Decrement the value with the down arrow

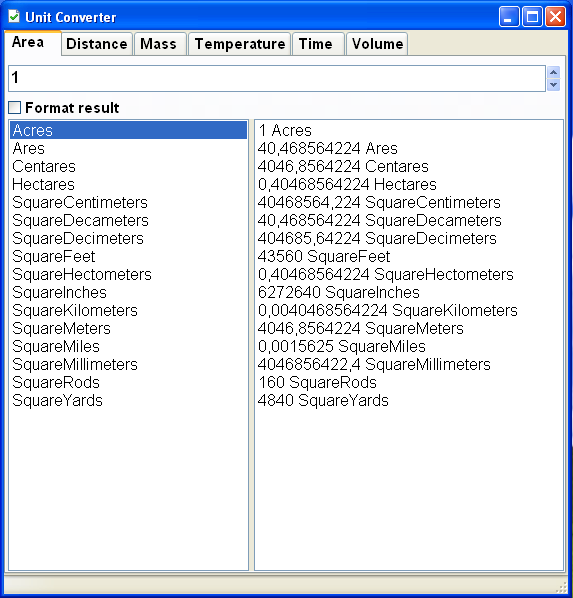tap(553, 85)
